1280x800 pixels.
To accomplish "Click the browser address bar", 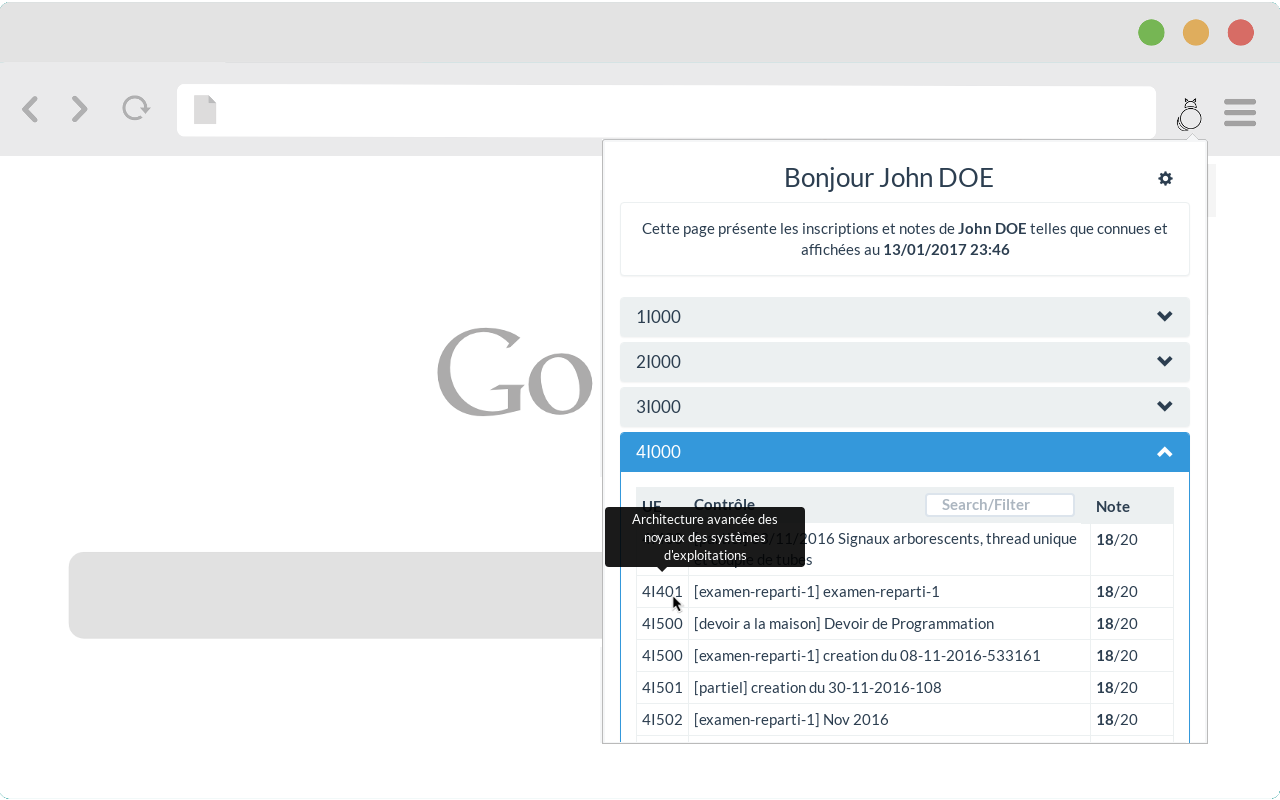I will coord(667,111).
